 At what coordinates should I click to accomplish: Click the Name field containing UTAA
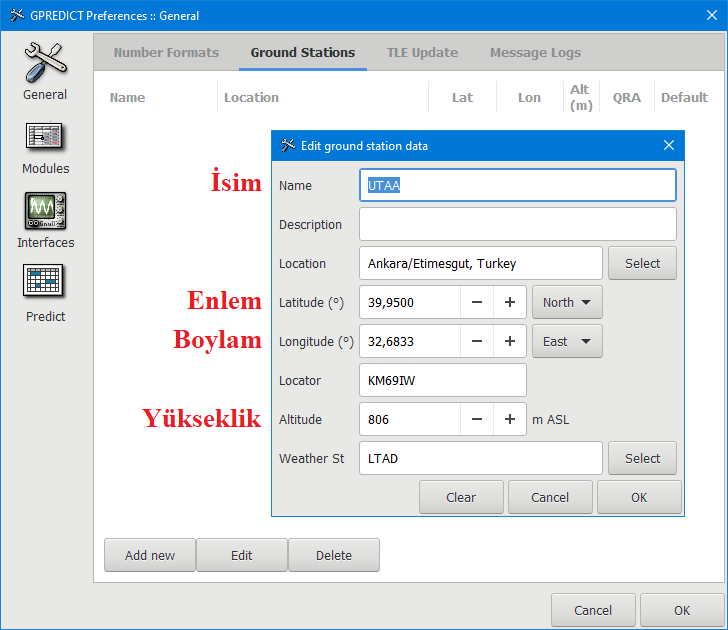pos(518,185)
